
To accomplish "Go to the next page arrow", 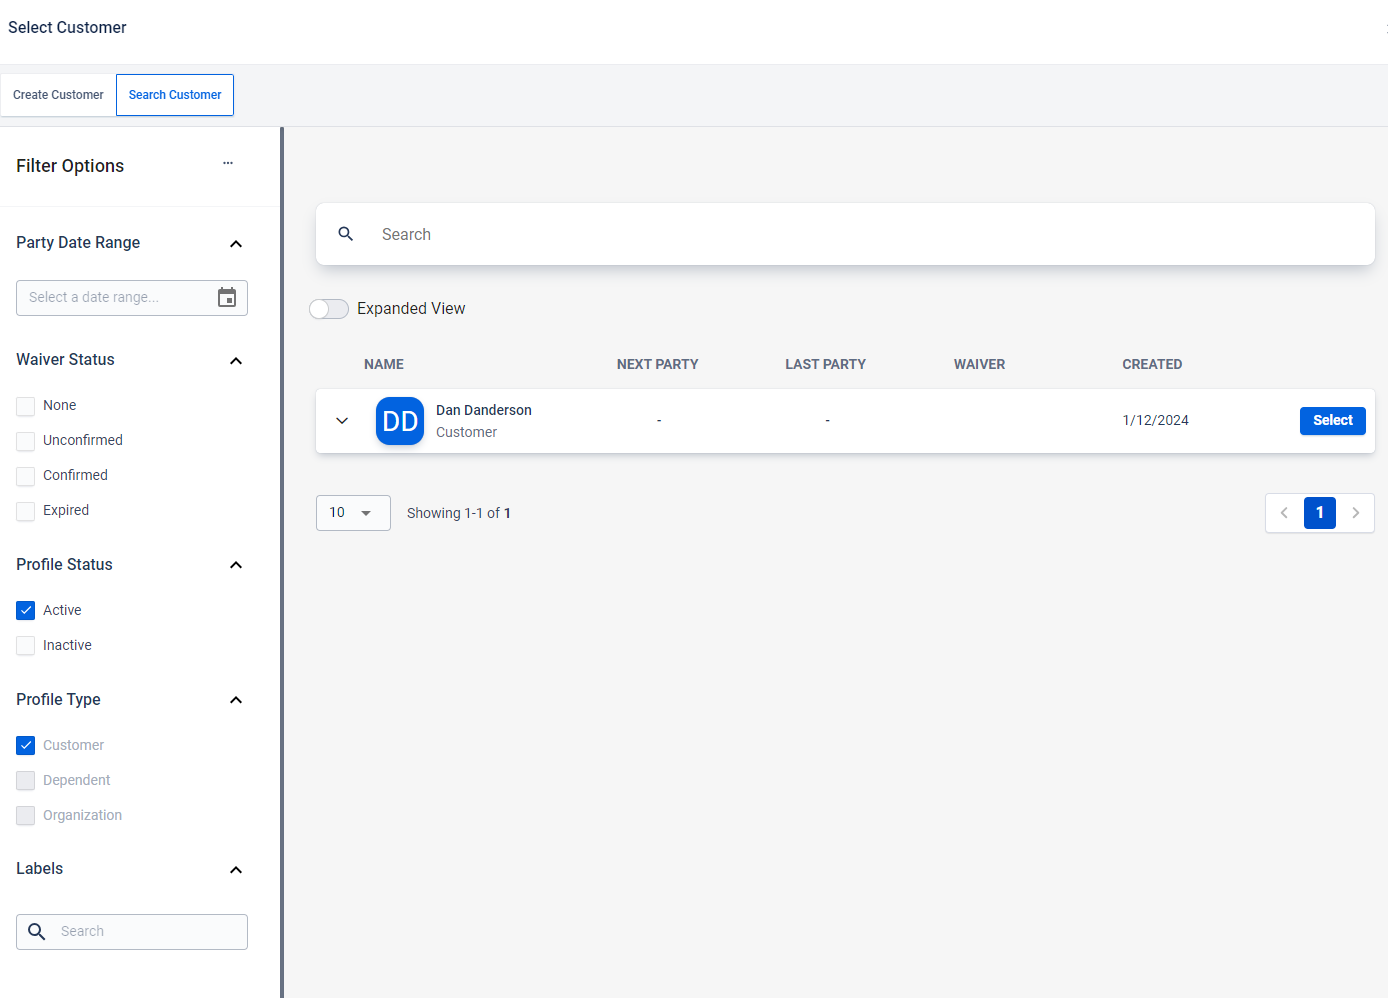I will pyautogui.click(x=1355, y=513).
